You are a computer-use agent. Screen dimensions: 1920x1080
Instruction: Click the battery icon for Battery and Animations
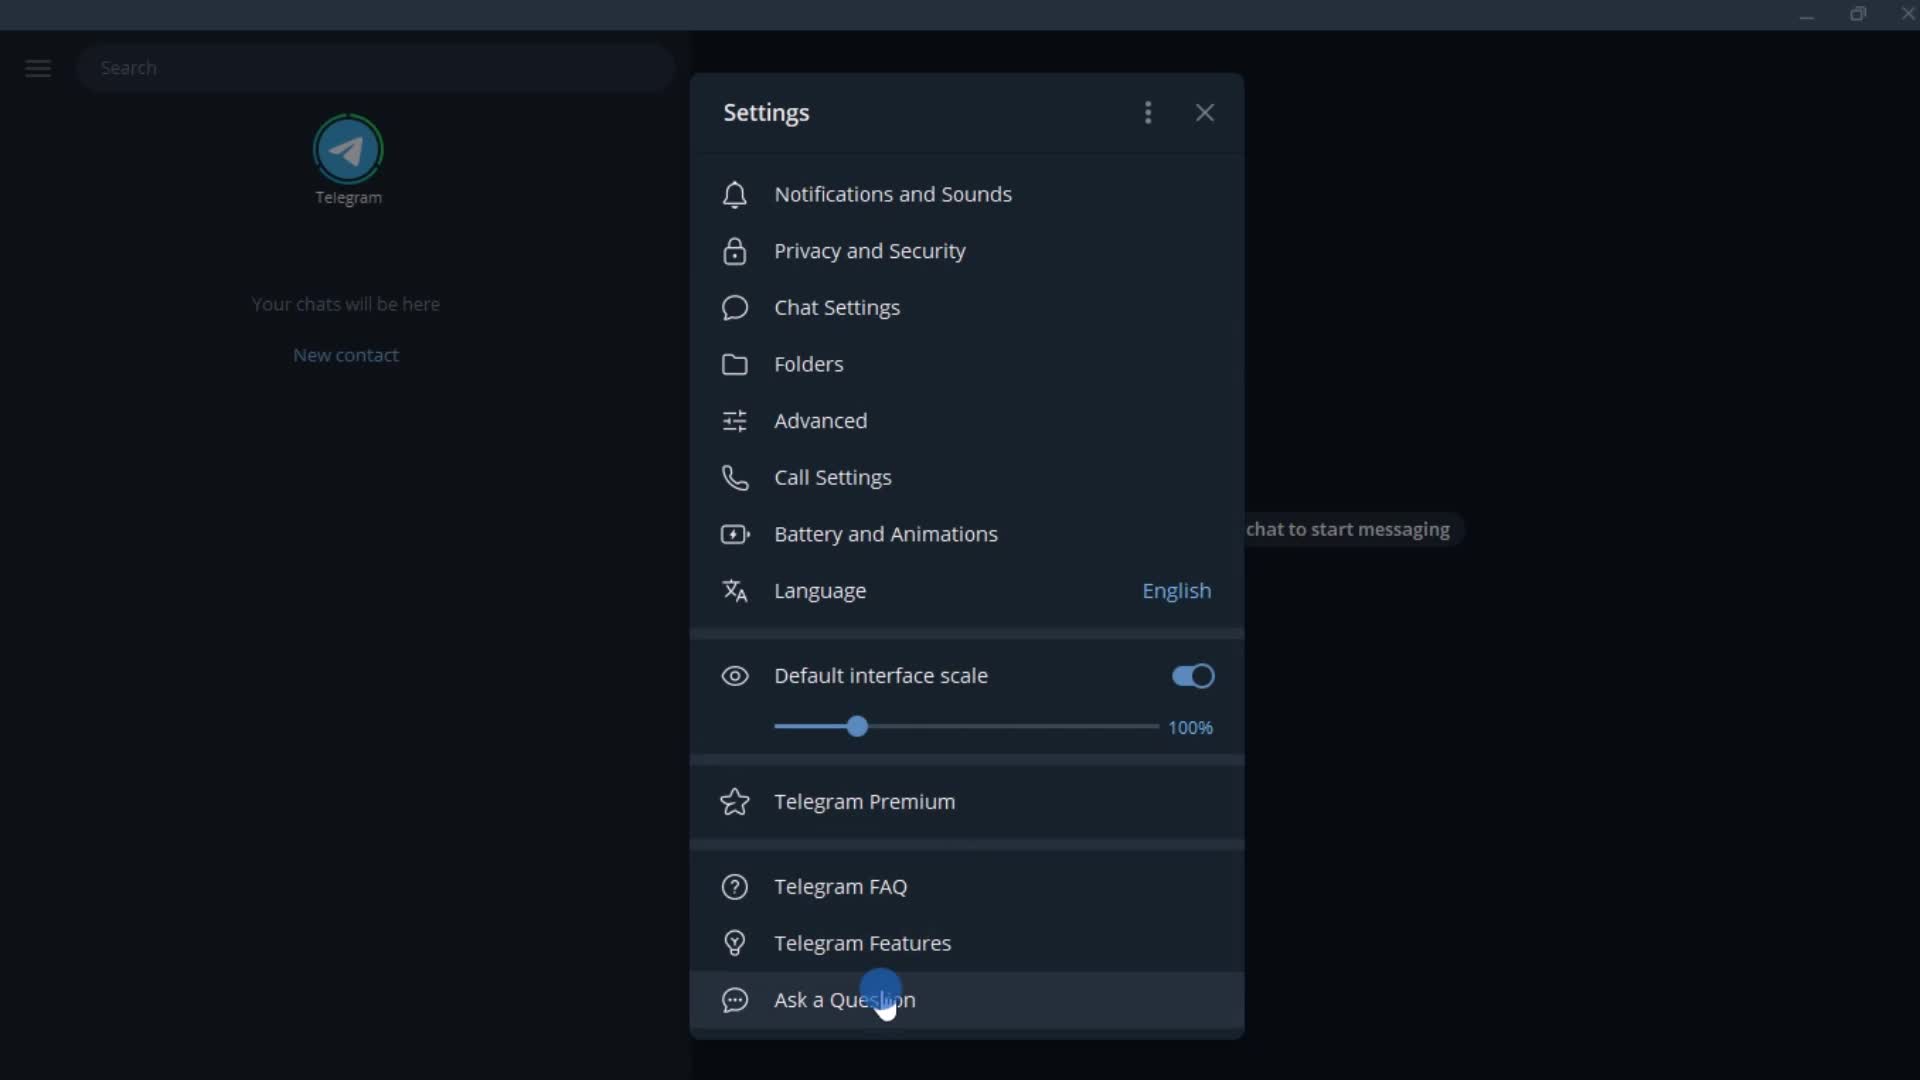pyautogui.click(x=735, y=535)
